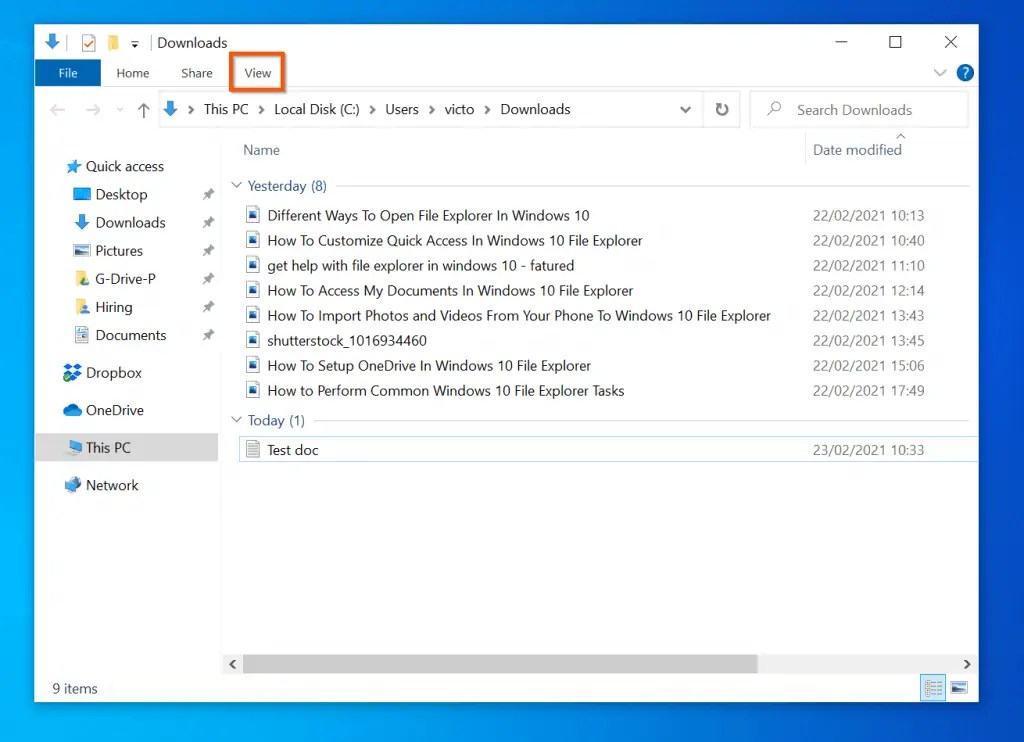Click the Refresh icon beside the address bar
1024x742 pixels.
pyautogui.click(x=722, y=109)
